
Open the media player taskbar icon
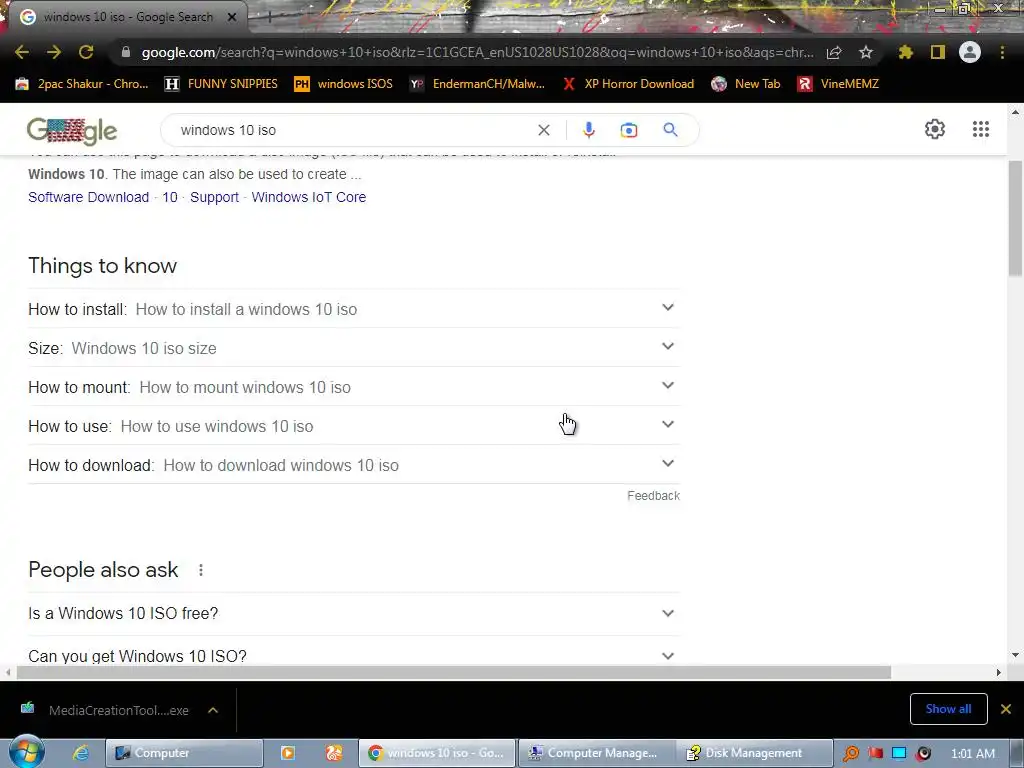coord(287,753)
